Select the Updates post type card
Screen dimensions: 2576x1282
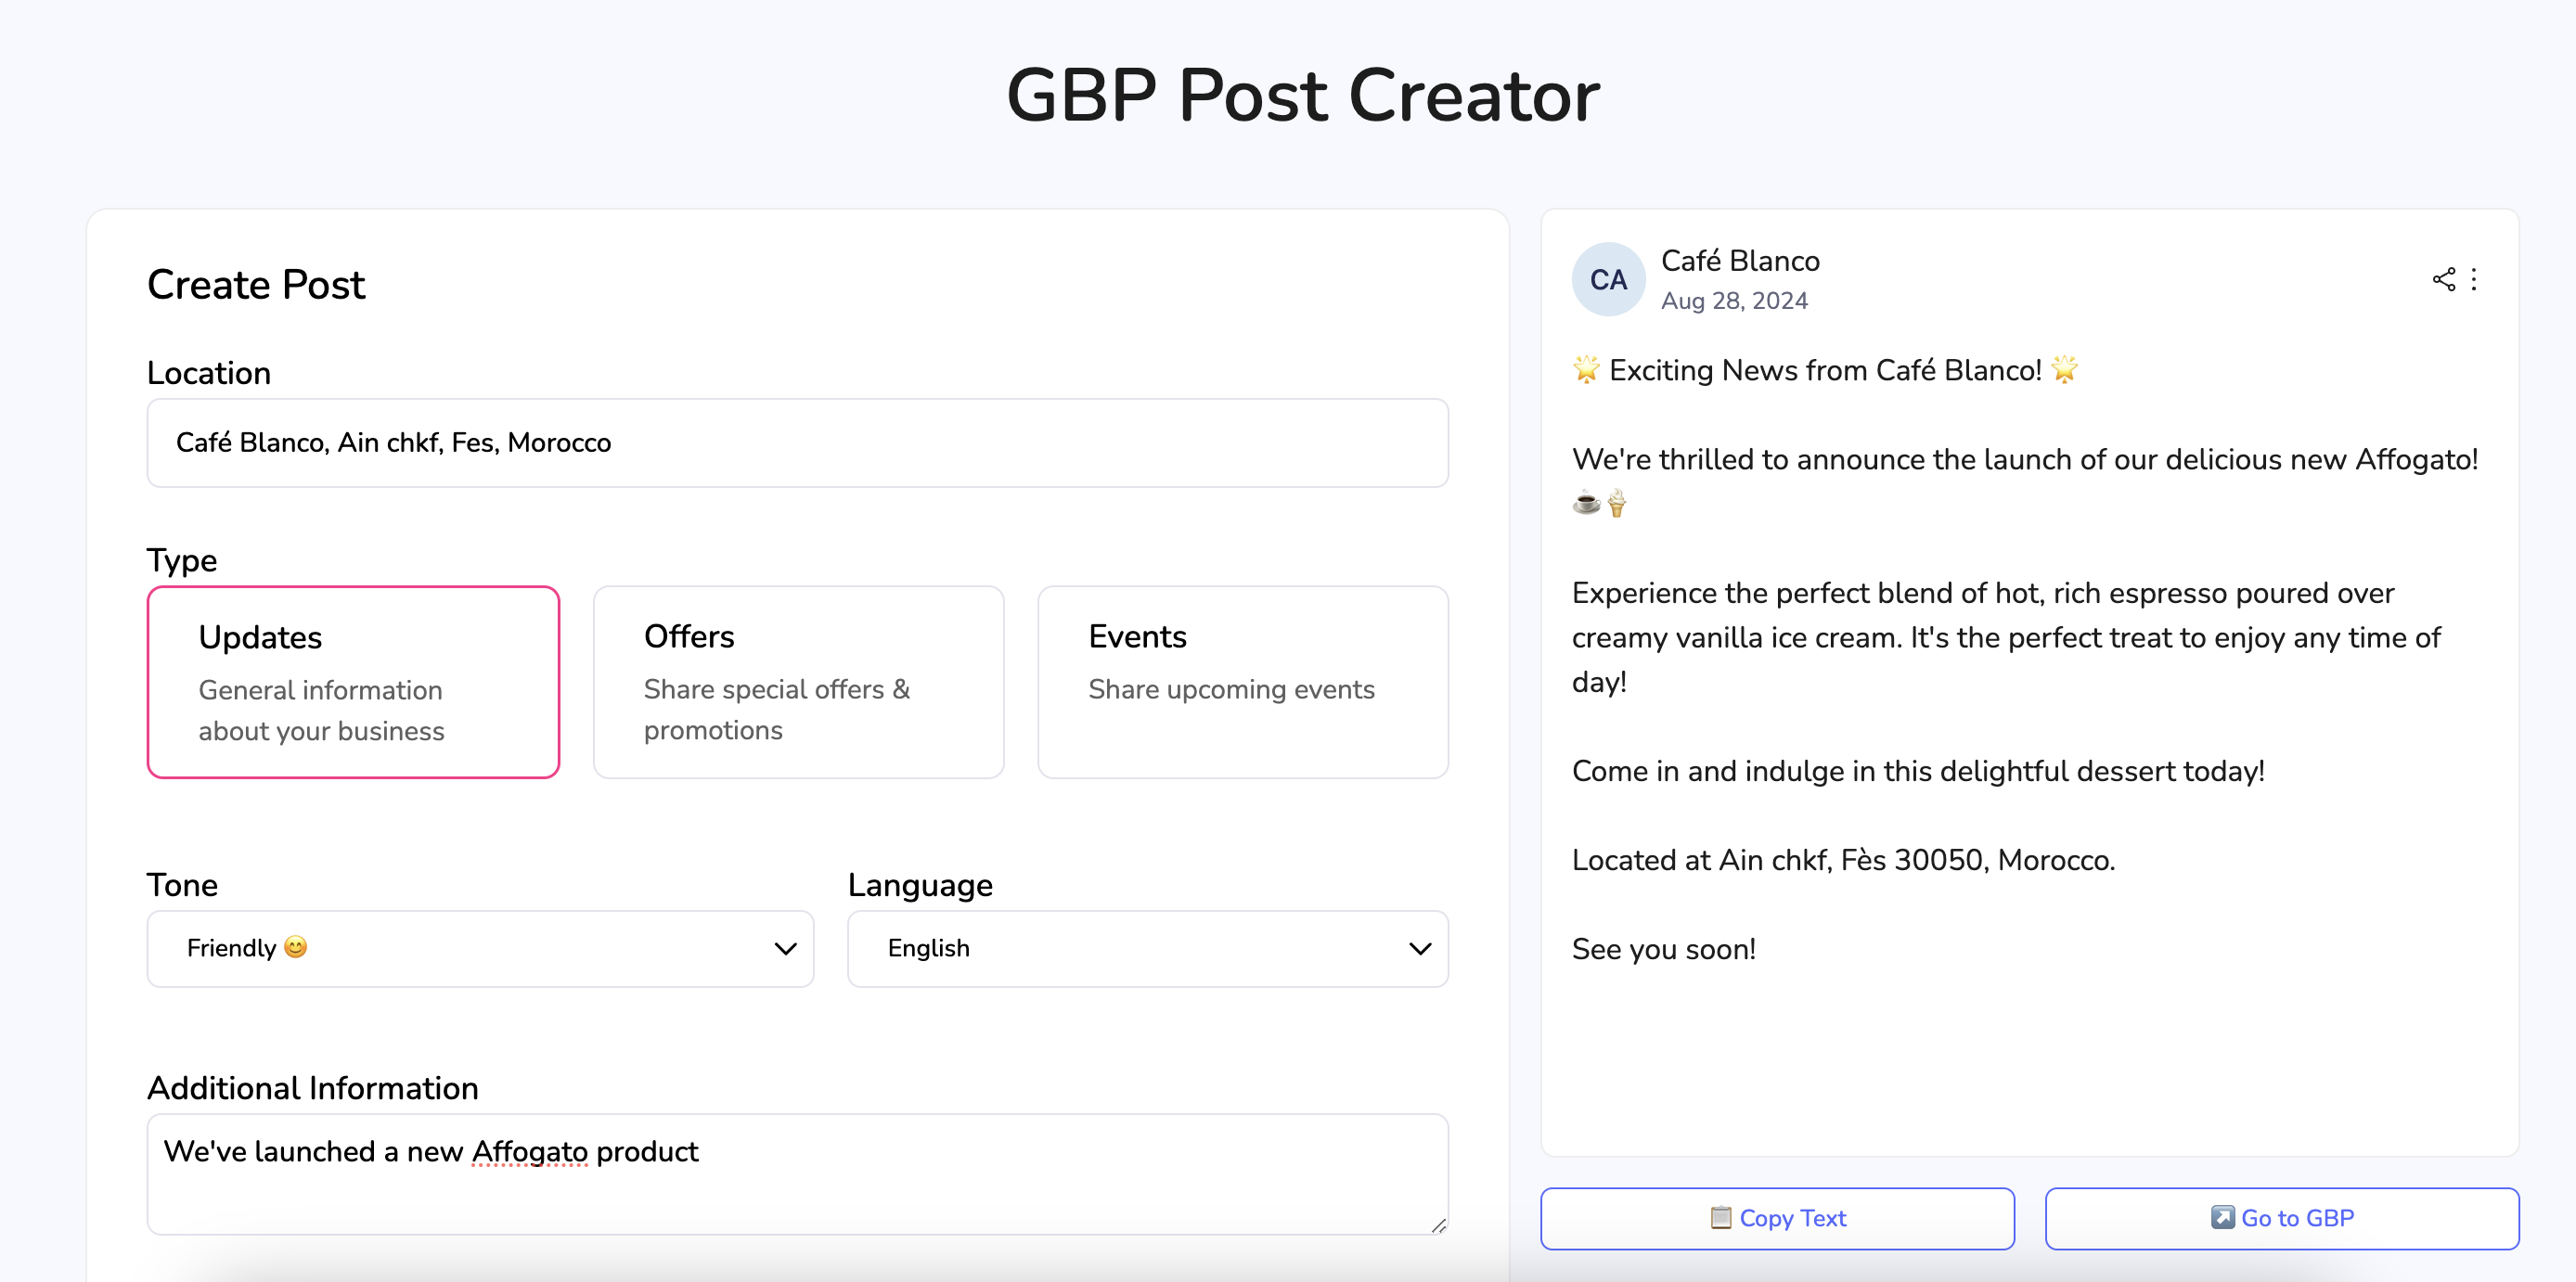pos(353,682)
